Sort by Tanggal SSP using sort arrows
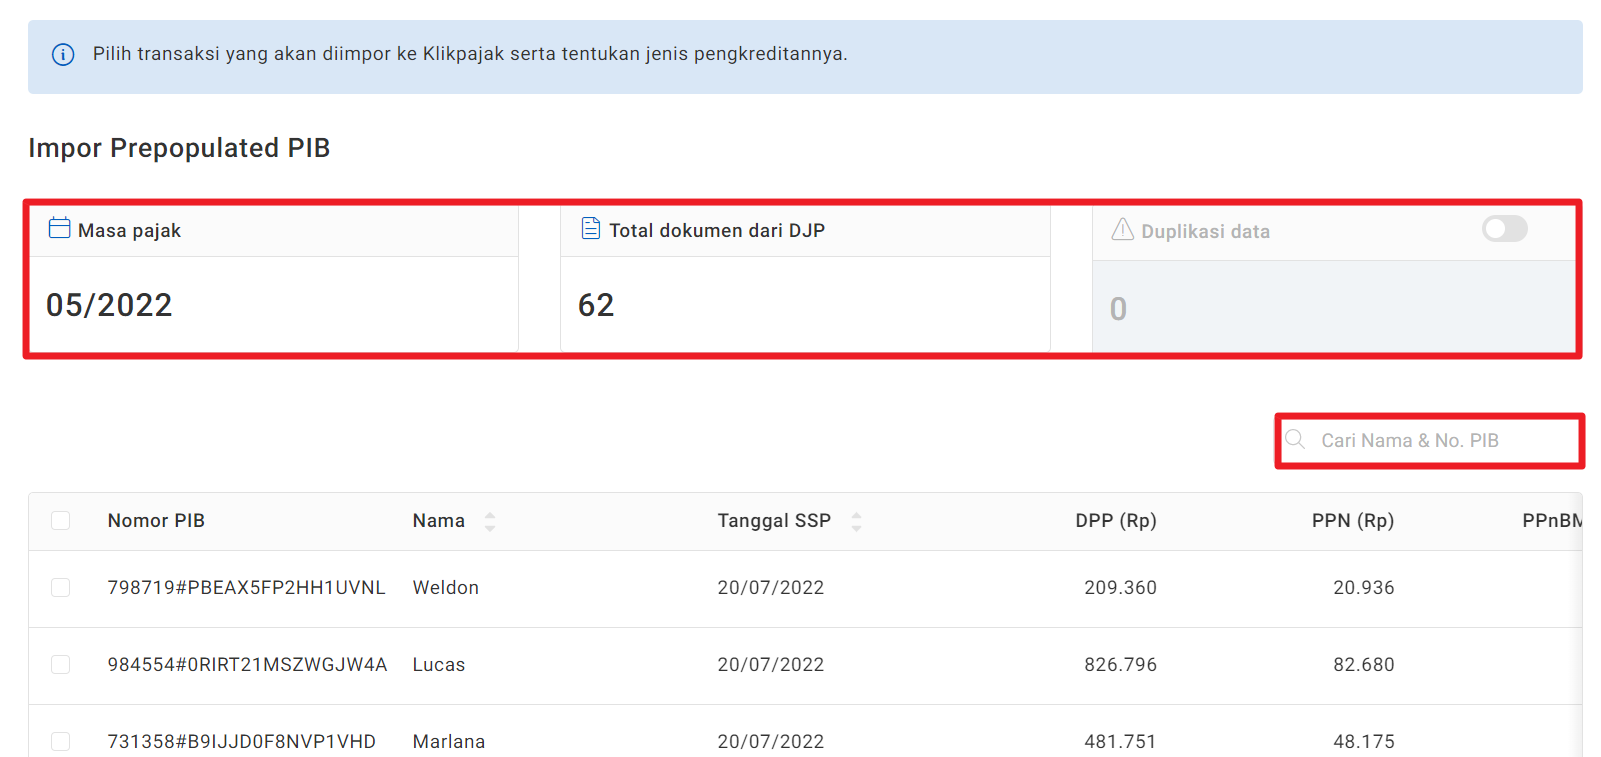The width and height of the screenshot is (1601, 757). click(x=856, y=521)
